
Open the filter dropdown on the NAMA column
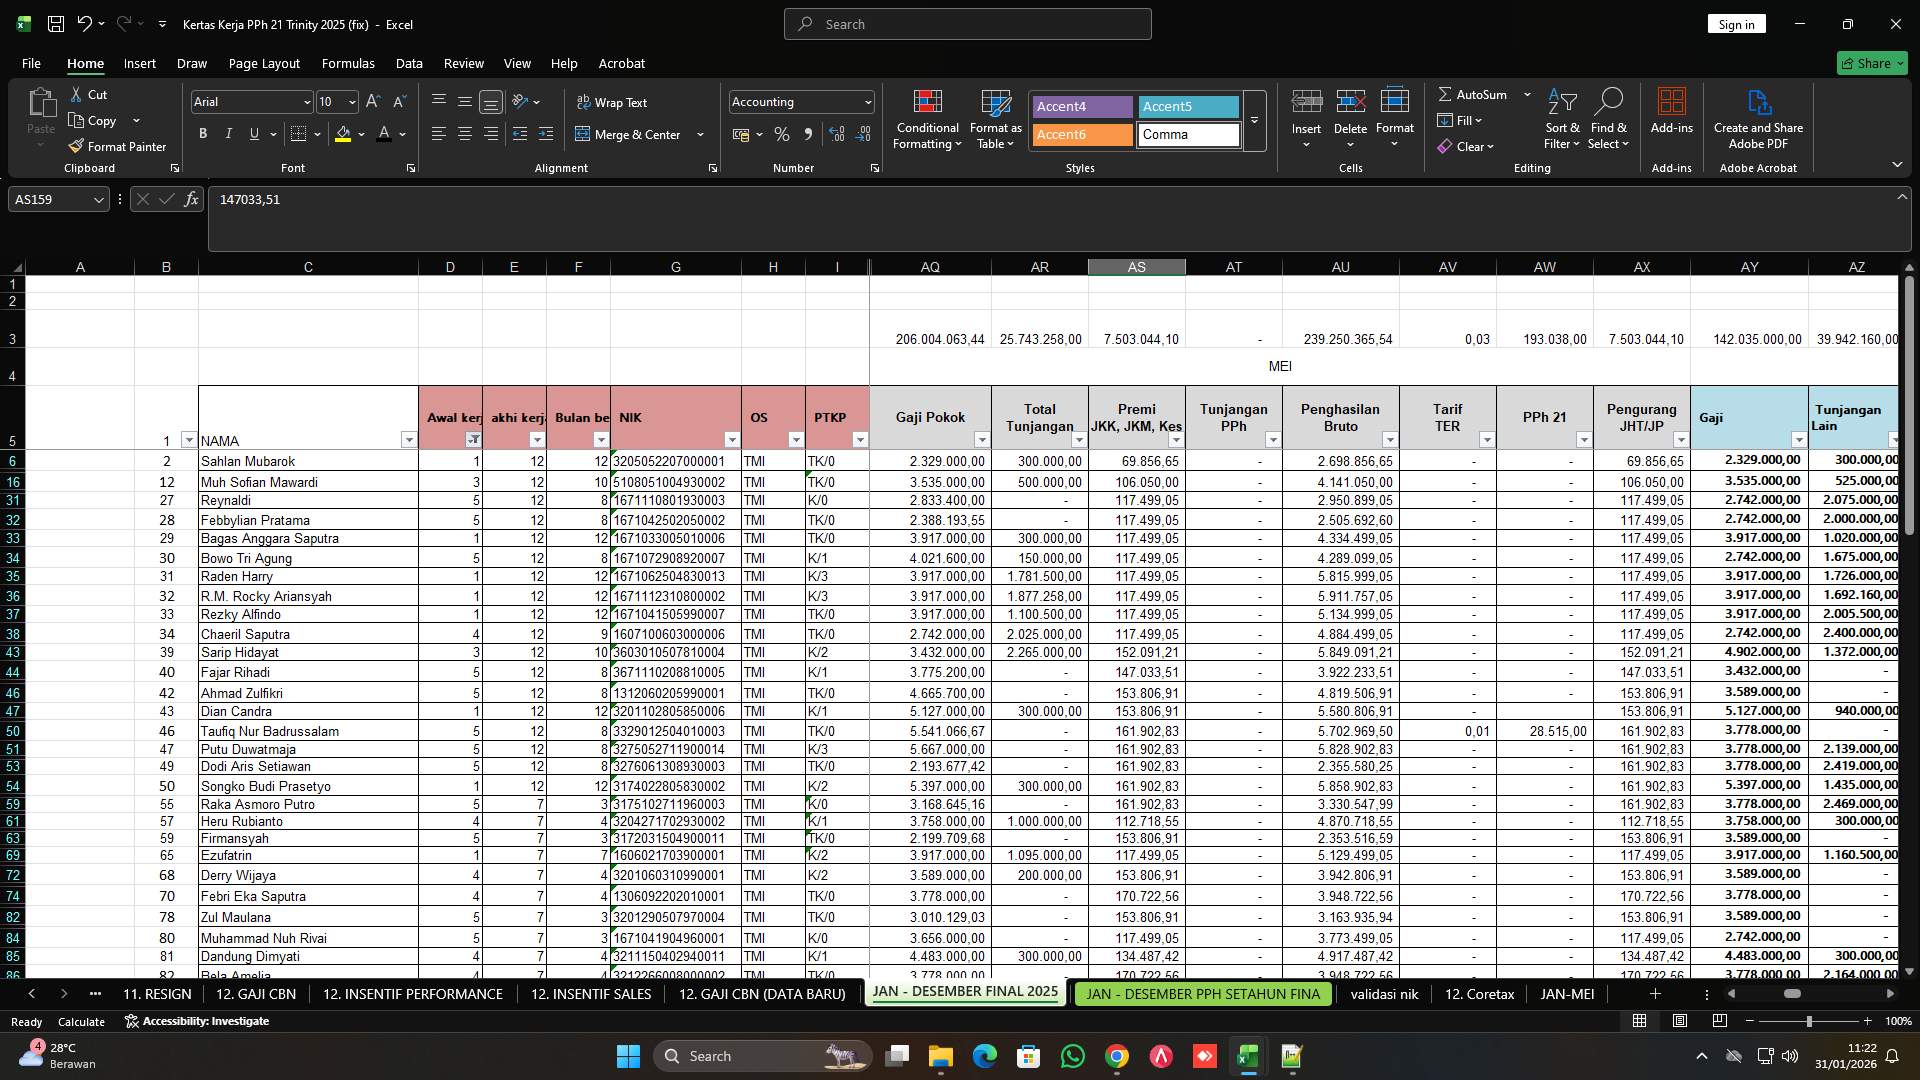[409, 440]
